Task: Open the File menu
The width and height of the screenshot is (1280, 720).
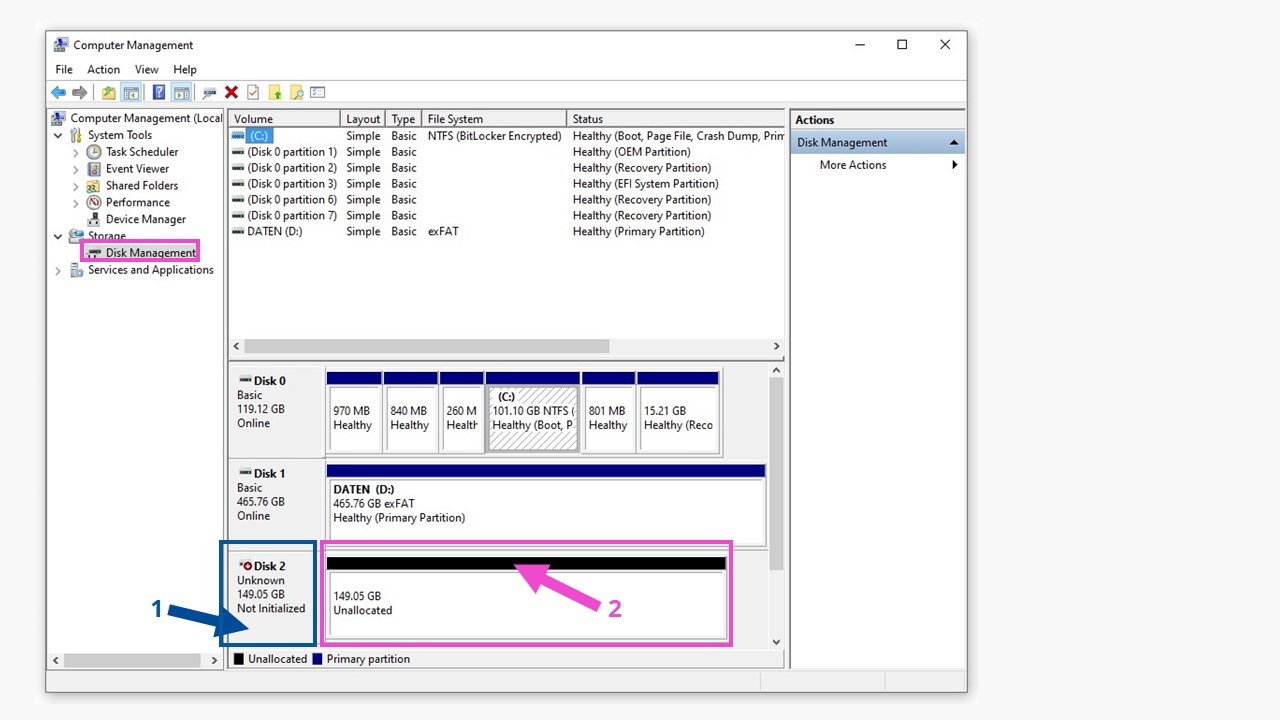Action: pos(64,70)
